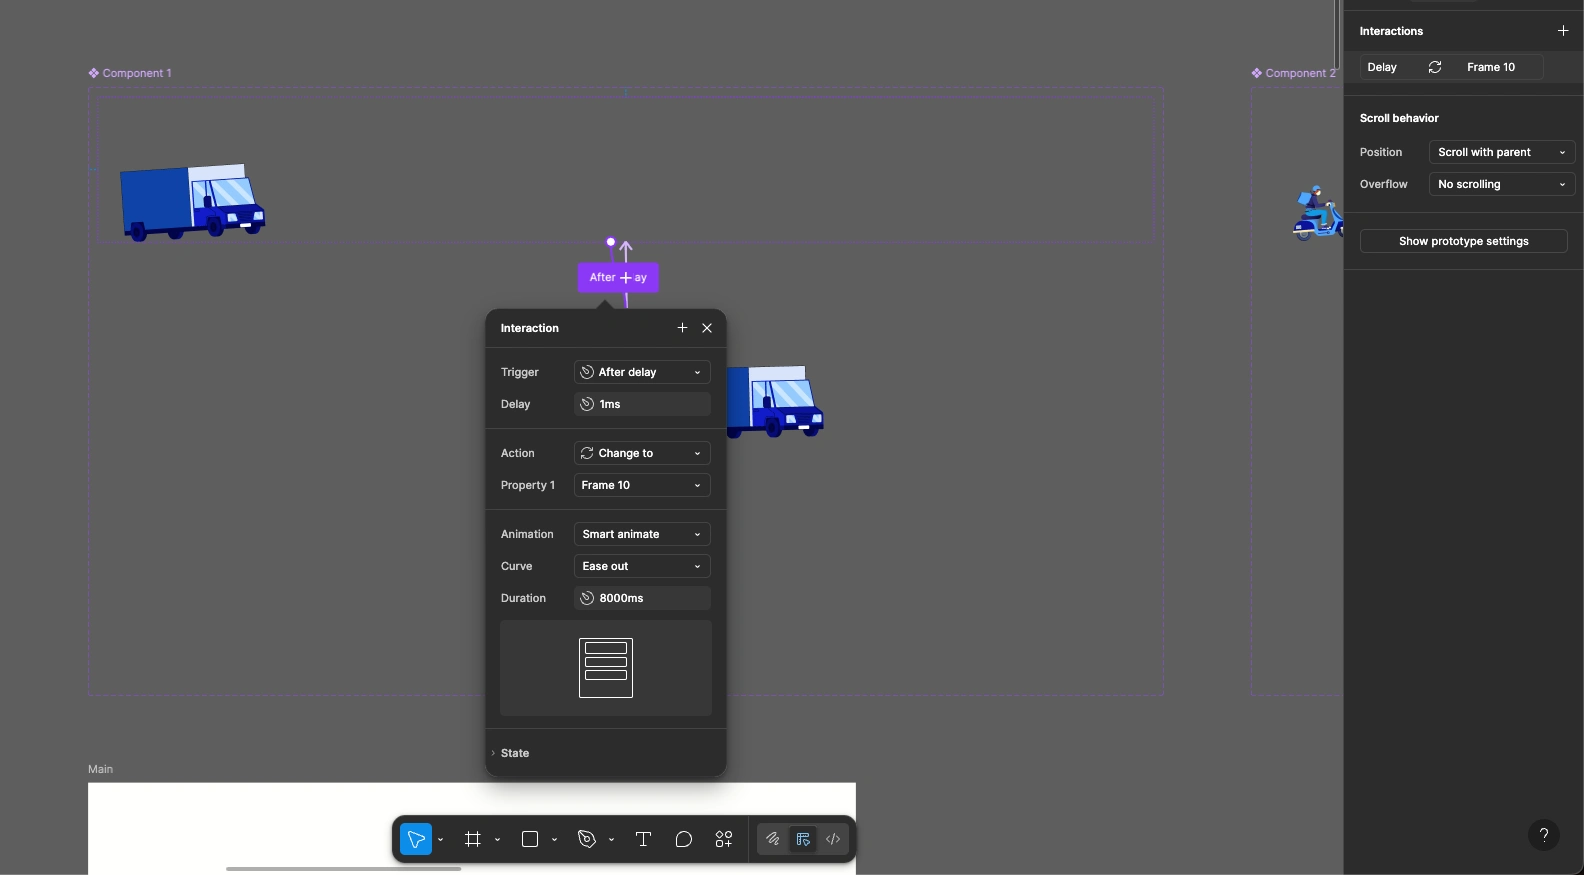Add a new interaction in the Interactions panel

(x=1563, y=31)
